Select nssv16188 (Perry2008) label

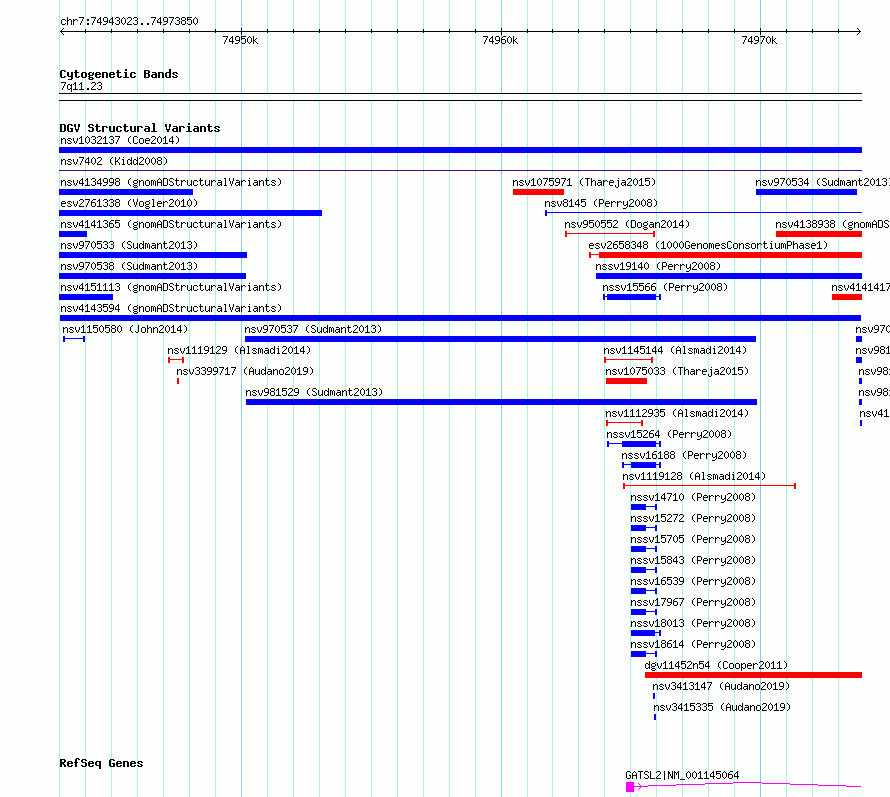tap(684, 455)
